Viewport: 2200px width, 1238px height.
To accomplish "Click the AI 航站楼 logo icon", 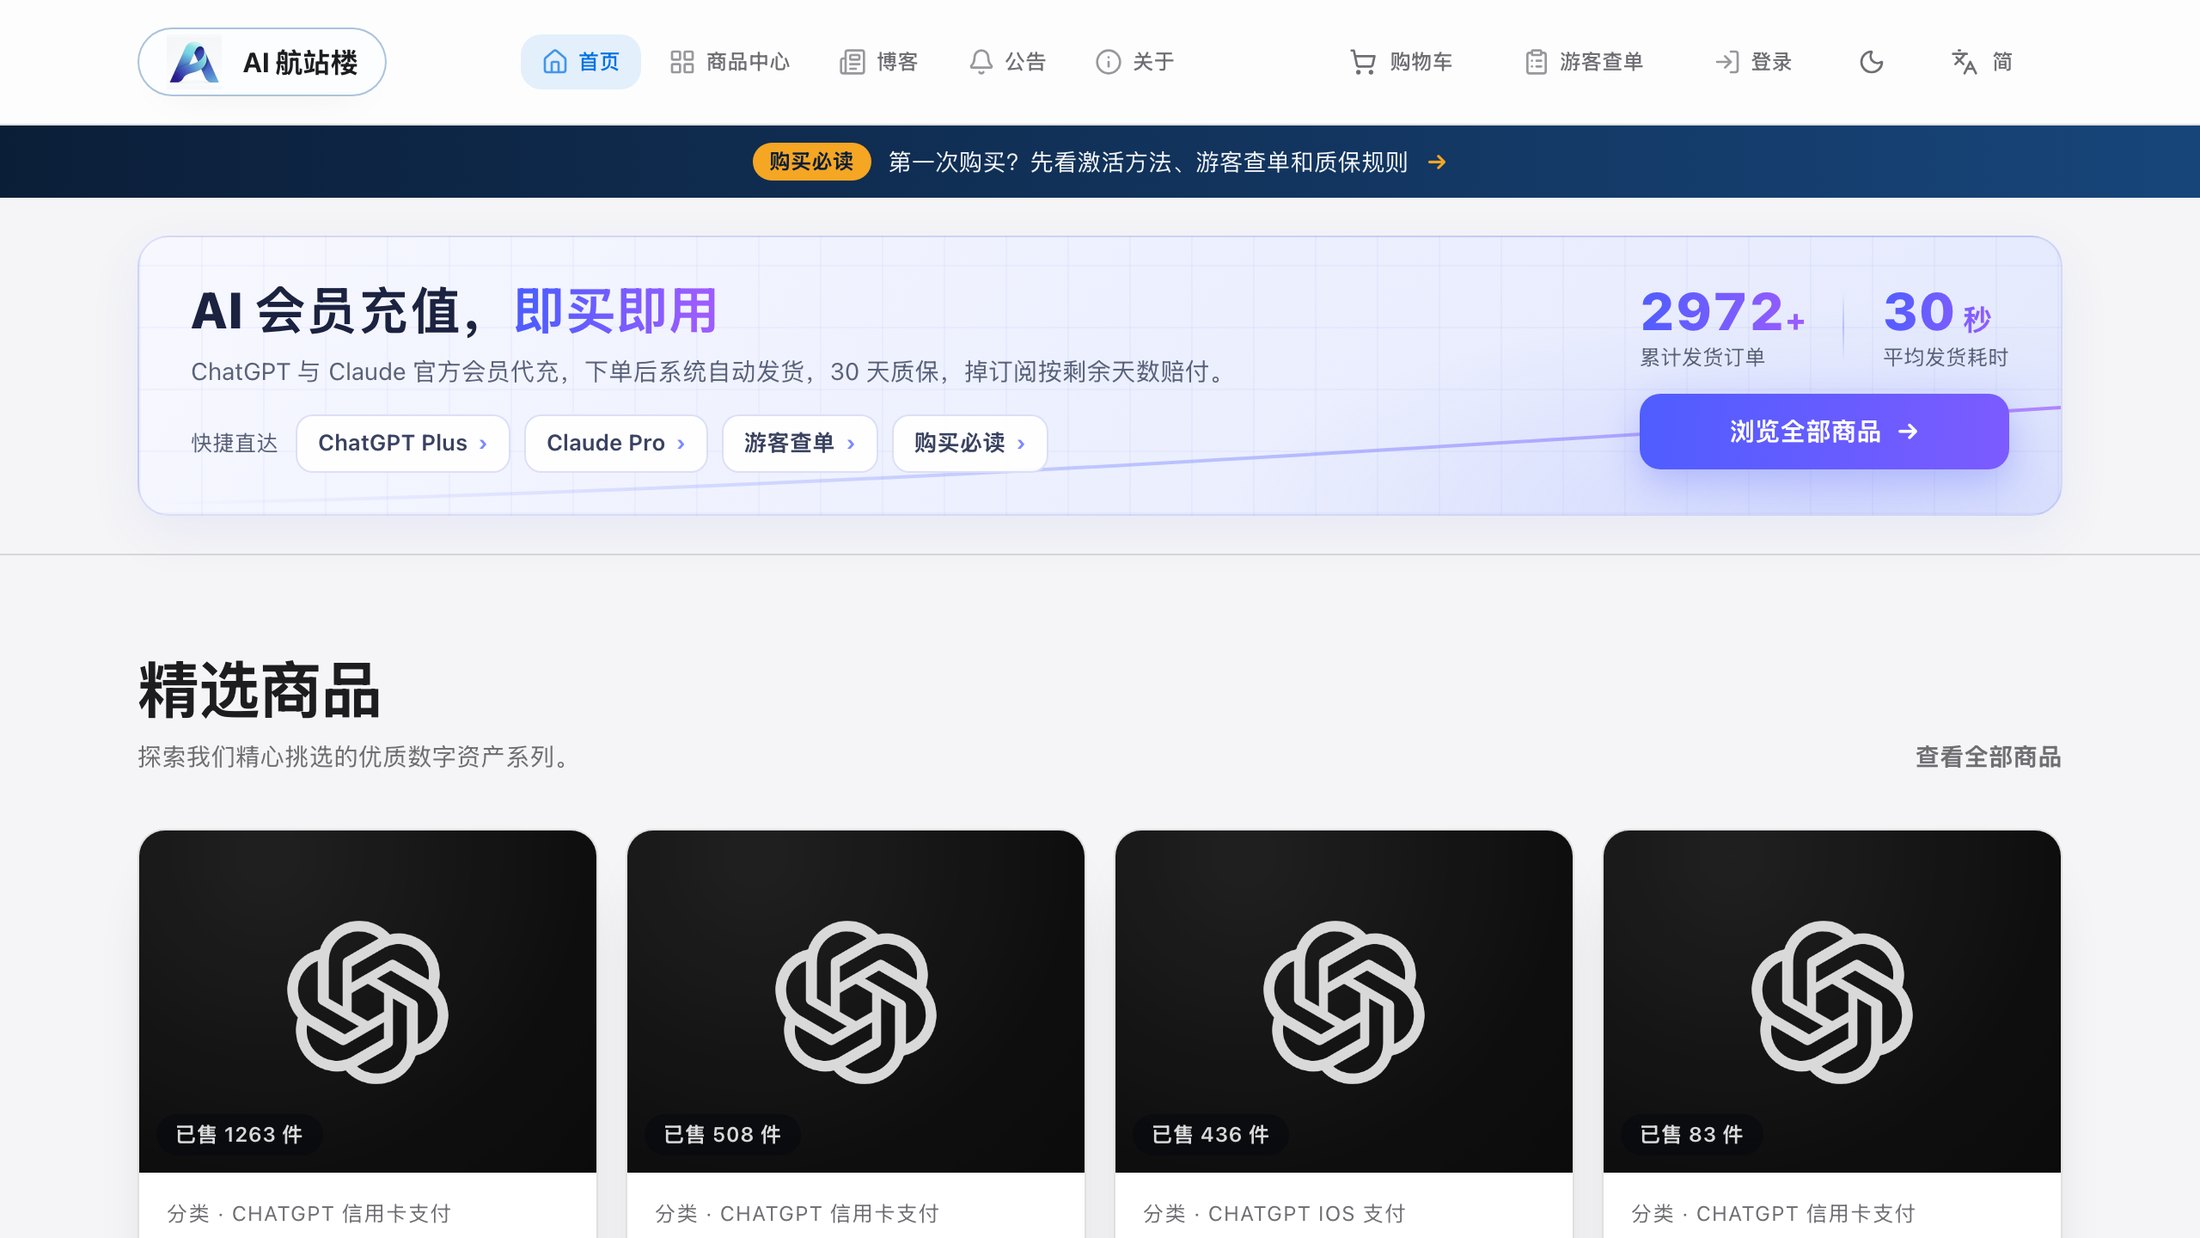I will coord(194,62).
